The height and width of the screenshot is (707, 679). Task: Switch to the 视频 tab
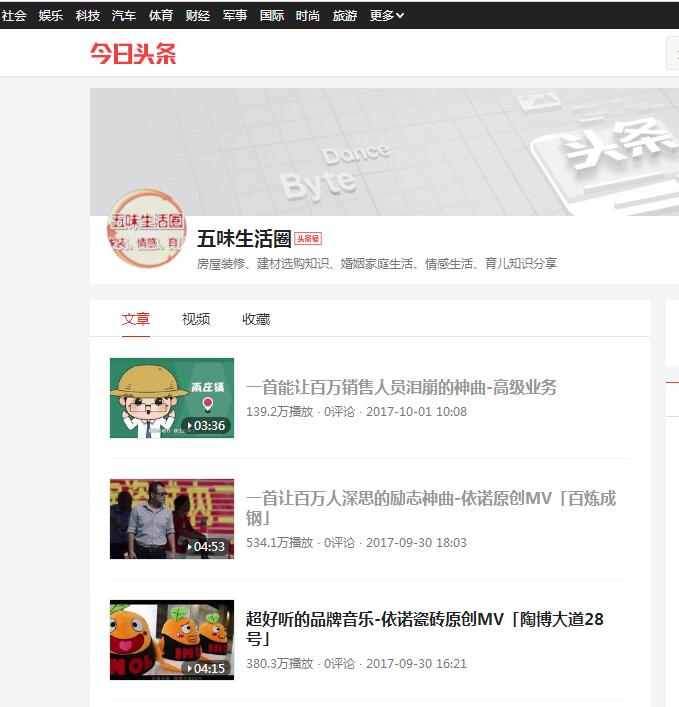click(x=196, y=319)
